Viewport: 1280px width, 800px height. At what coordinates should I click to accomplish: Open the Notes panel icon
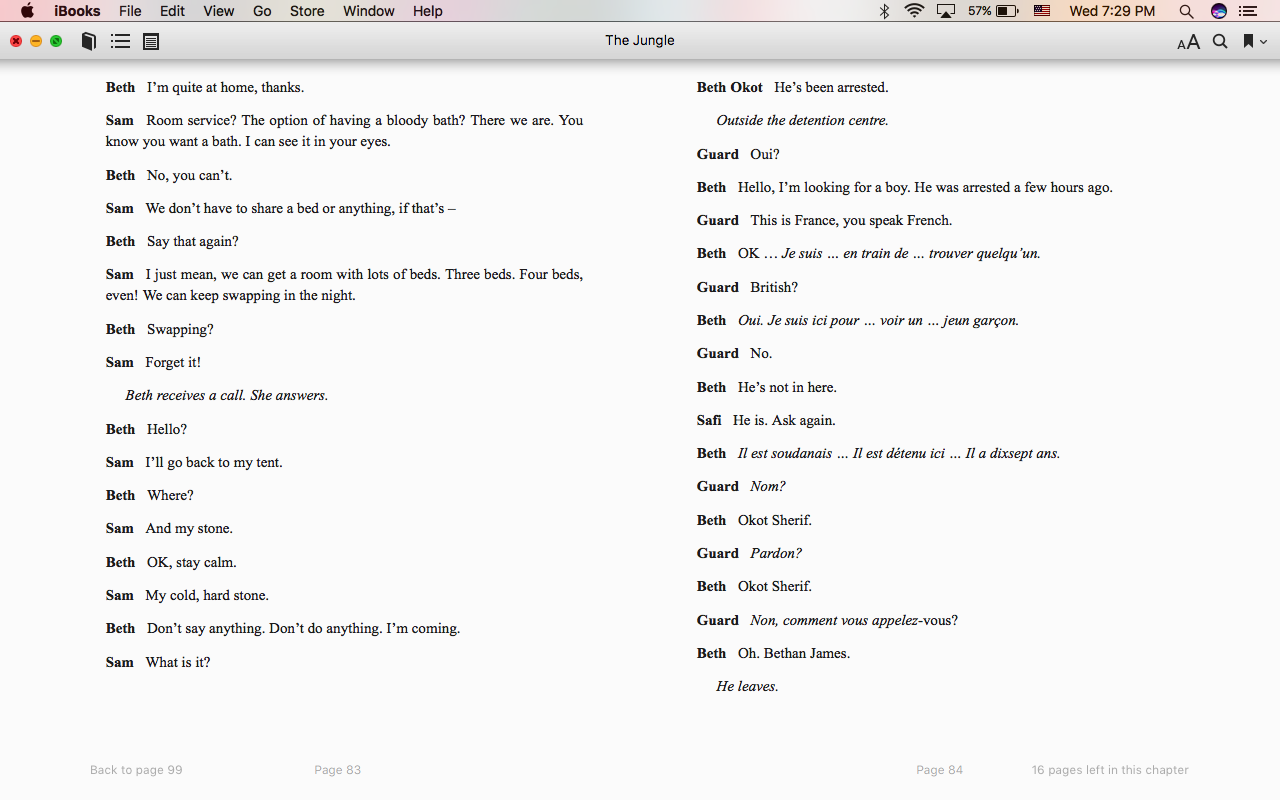(151, 41)
